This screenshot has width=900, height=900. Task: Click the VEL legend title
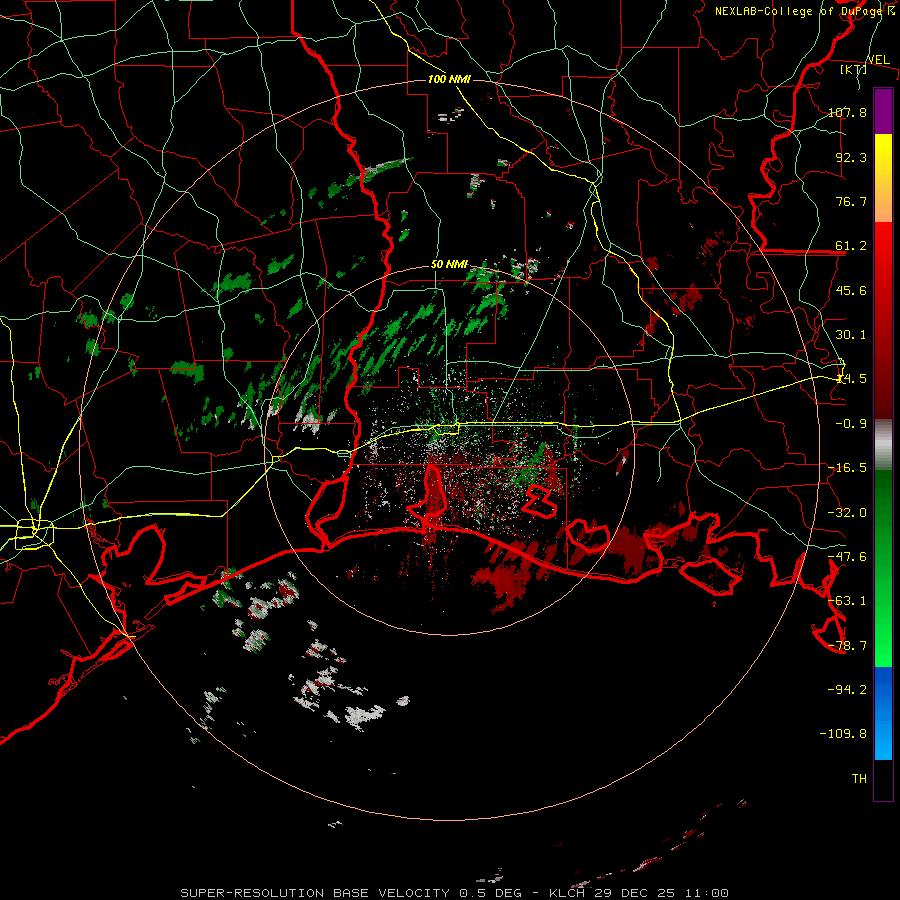tap(879, 60)
